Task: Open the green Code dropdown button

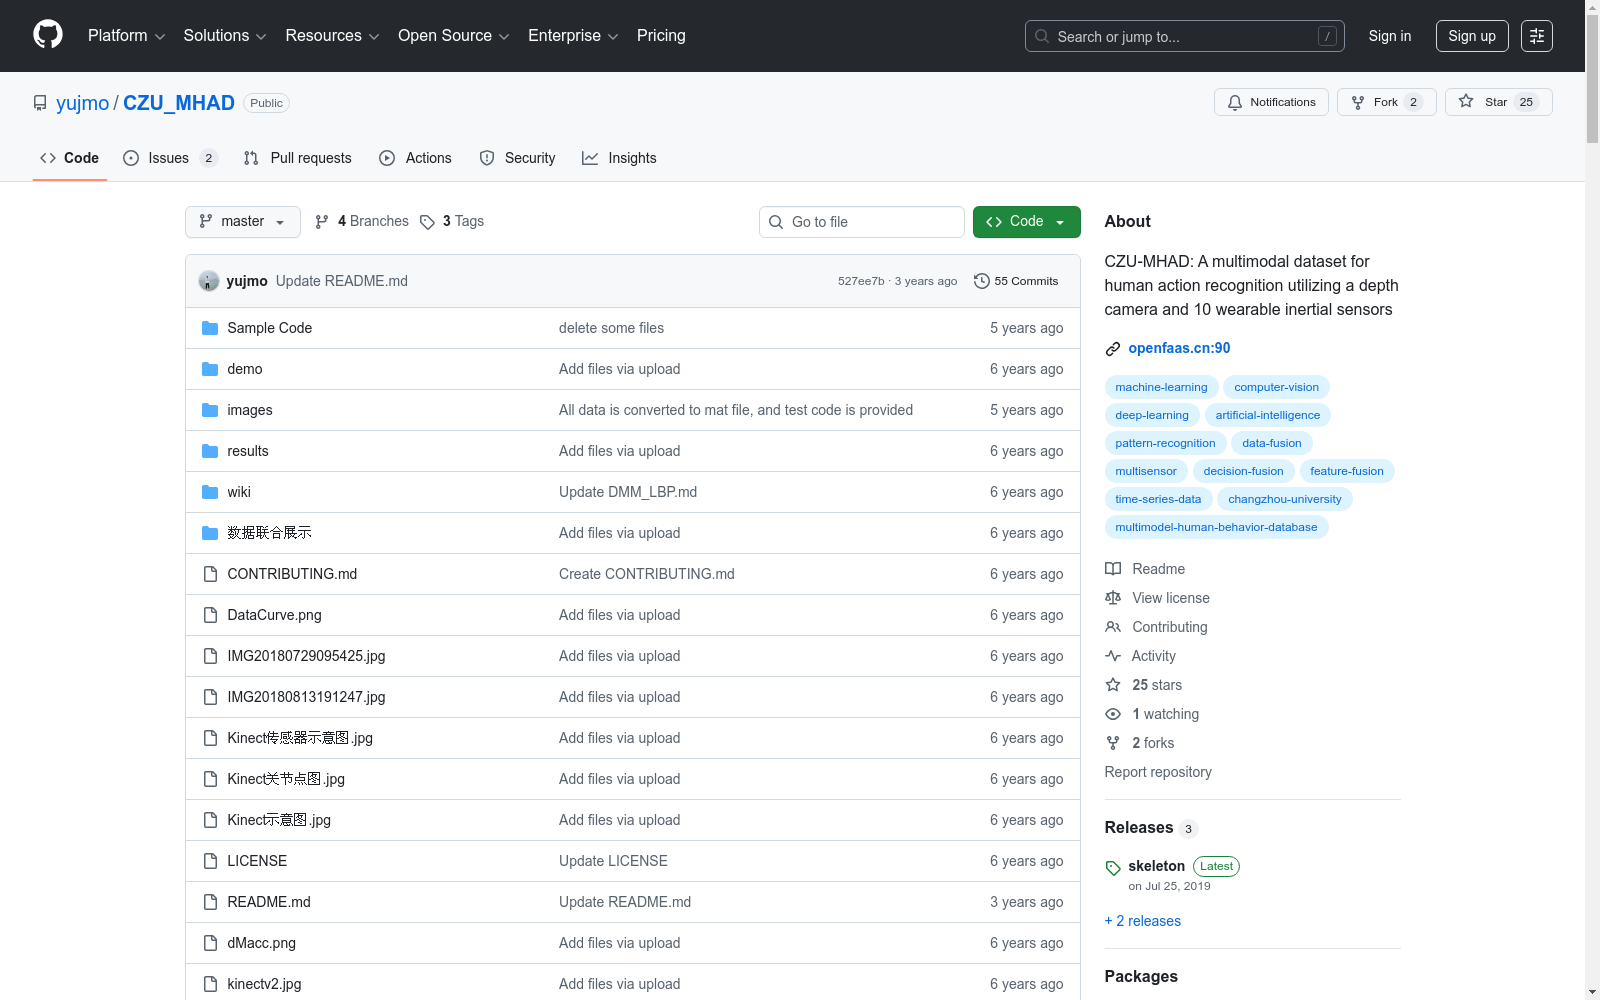Action: click(x=1027, y=222)
